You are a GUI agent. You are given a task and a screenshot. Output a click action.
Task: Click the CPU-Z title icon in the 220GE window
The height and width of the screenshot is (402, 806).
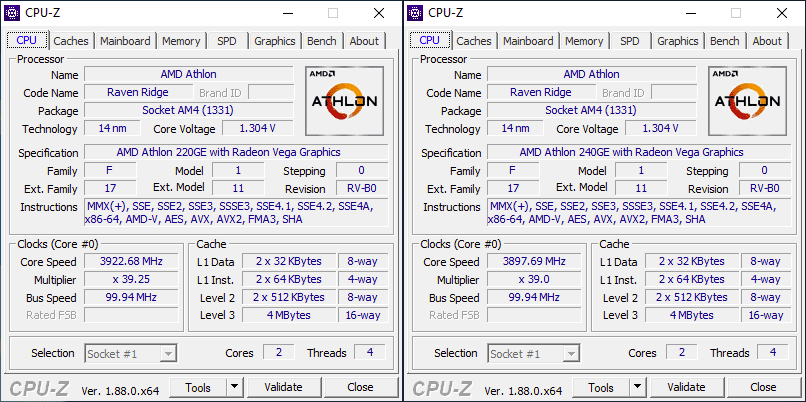(14, 13)
